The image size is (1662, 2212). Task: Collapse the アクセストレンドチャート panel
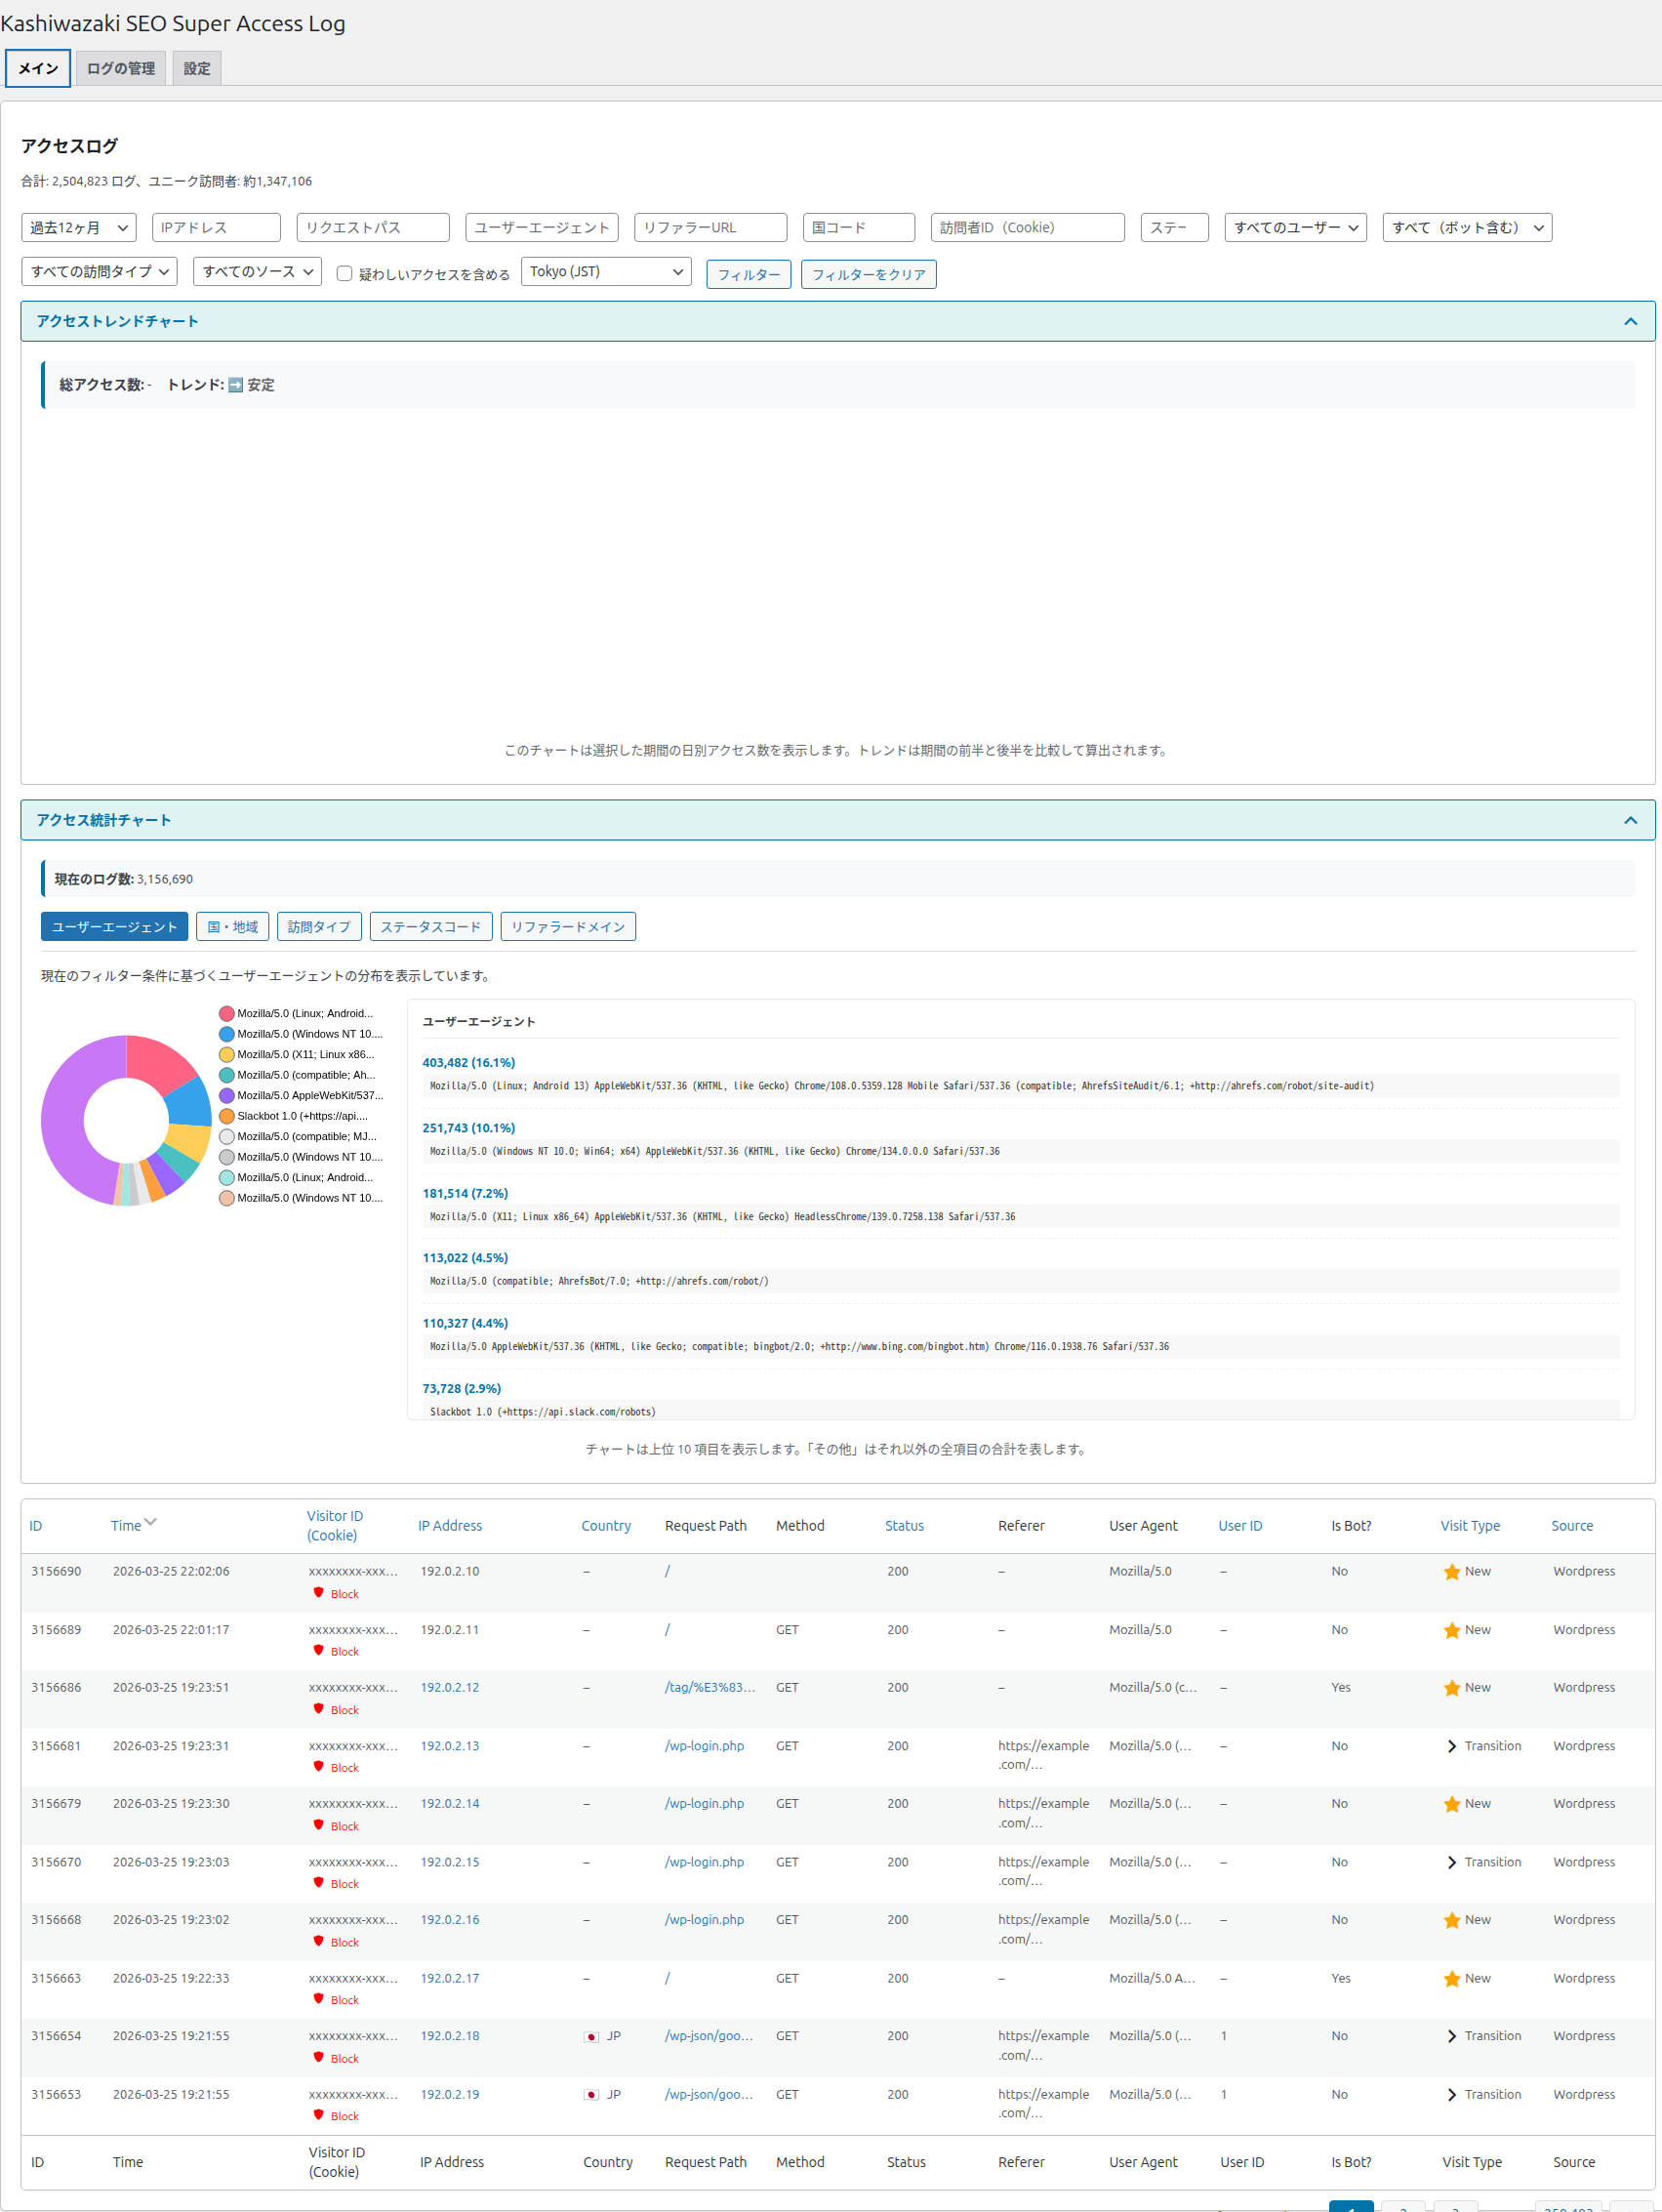(x=1630, y=321)
